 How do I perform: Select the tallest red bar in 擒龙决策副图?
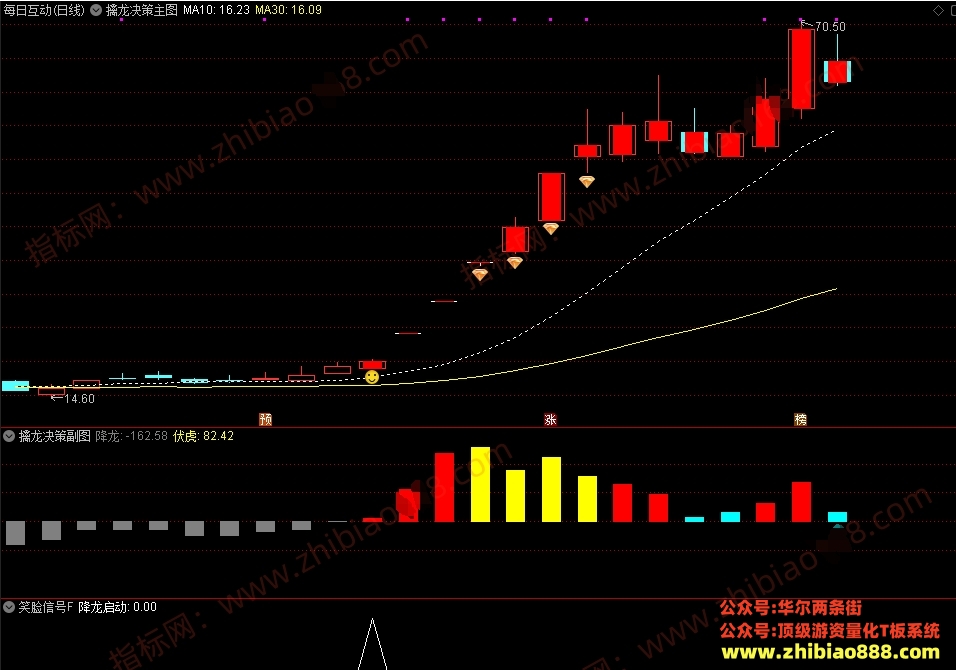444,487
